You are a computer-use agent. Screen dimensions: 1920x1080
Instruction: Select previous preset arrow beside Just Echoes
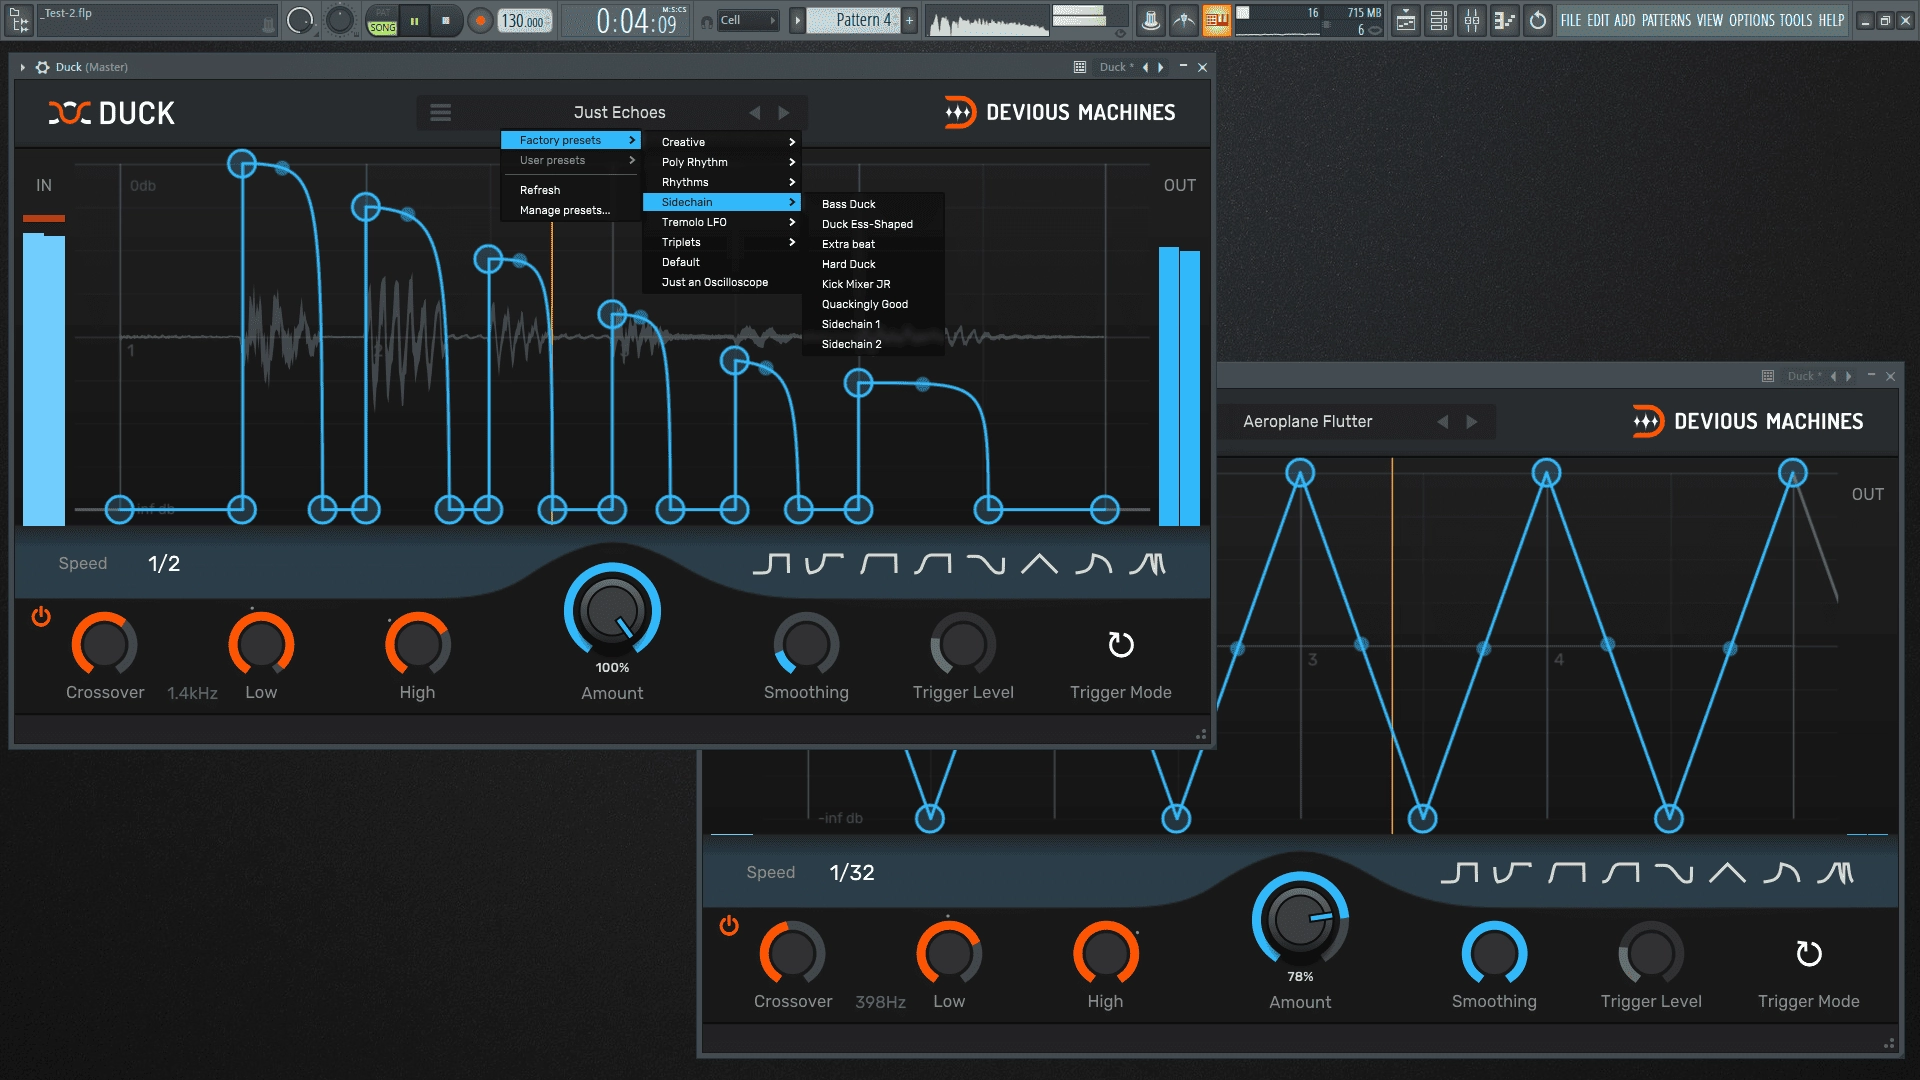[755, 113]
